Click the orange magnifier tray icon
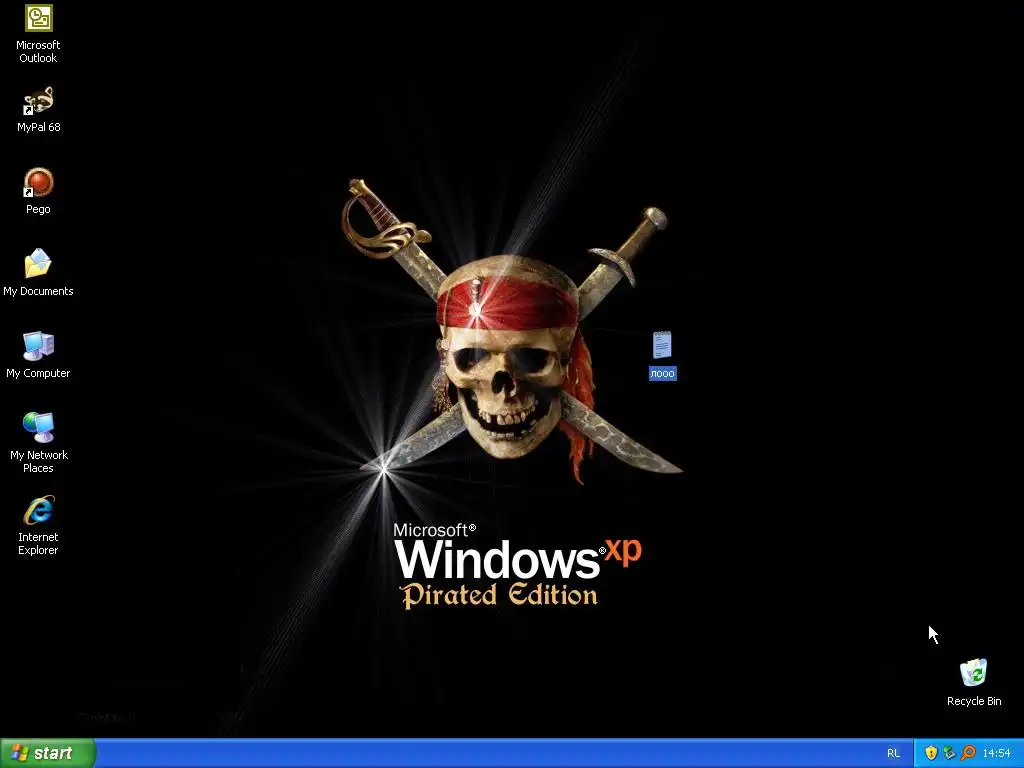 [968, 754]
